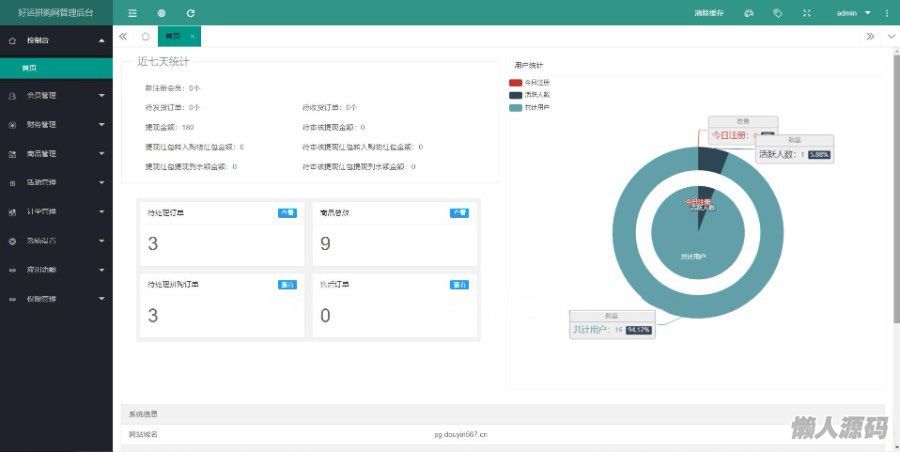Click the tag note icon in header
The image size is (900, 452).
coord(777,13)
